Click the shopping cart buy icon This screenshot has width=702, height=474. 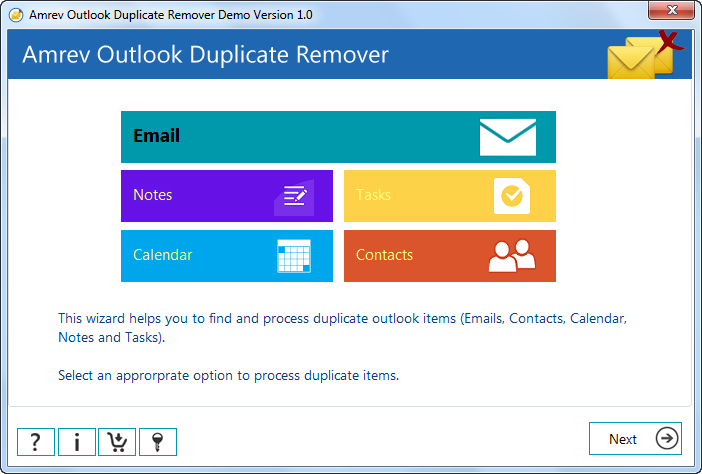coord(117,442)
